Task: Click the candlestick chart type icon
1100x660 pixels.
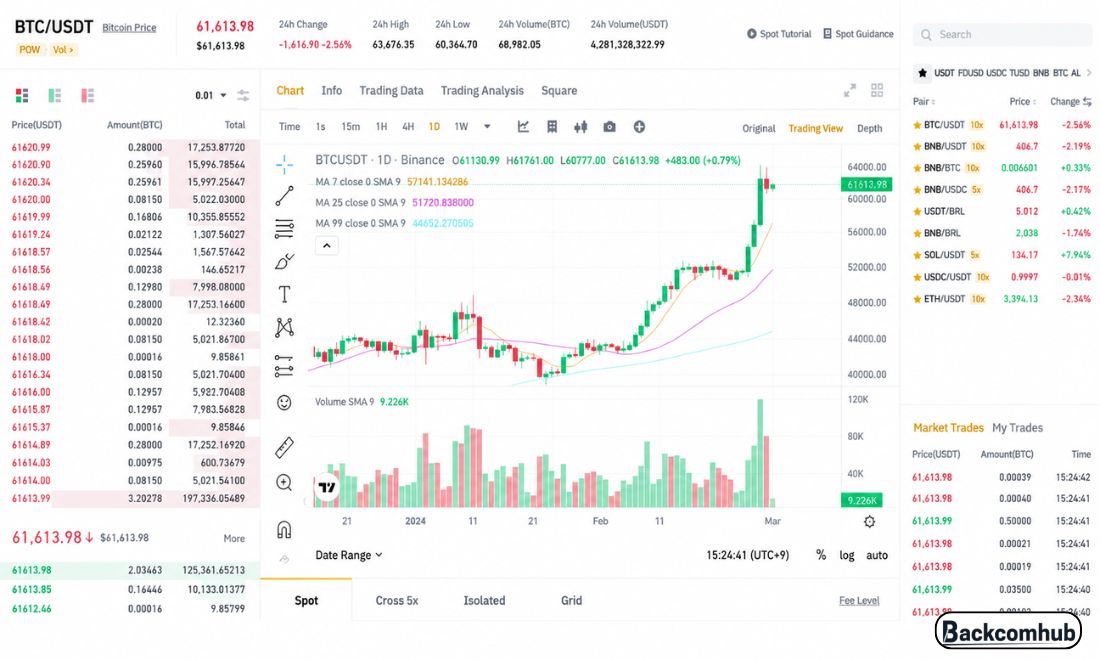Action: tap(580, 127)
